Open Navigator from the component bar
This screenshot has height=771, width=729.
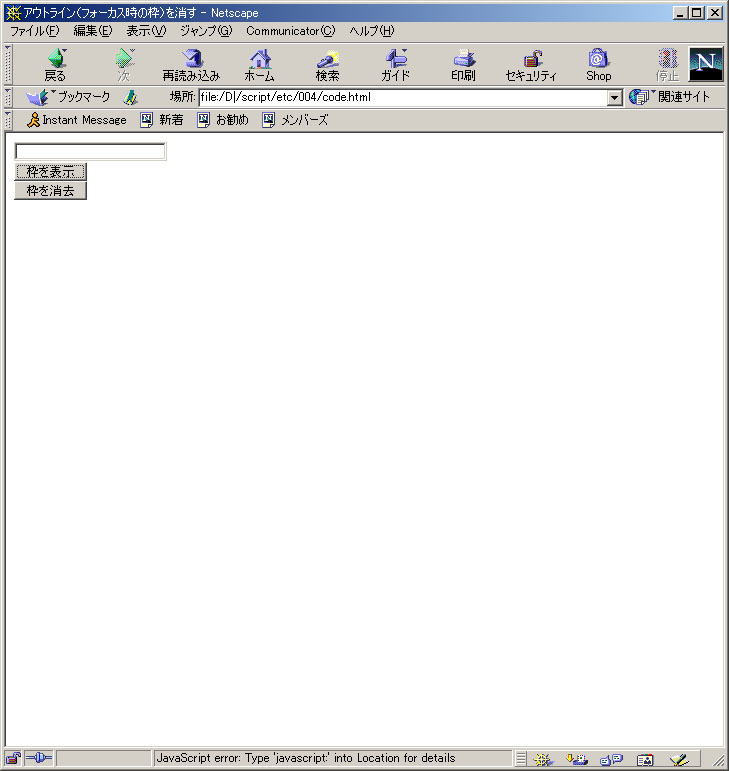pyautogui.click(x=543, y=759)
